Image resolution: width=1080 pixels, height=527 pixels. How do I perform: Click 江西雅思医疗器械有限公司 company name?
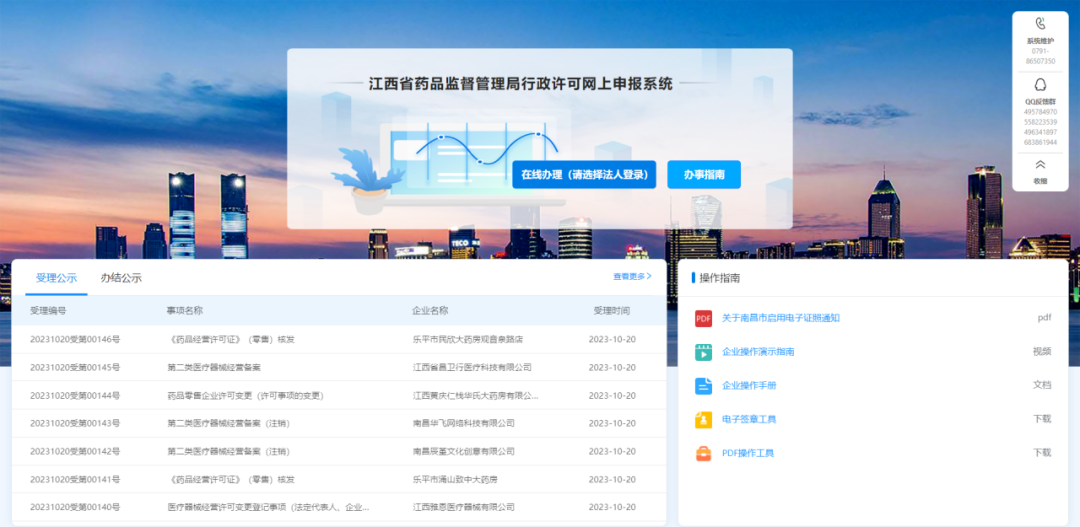[464, 507]
